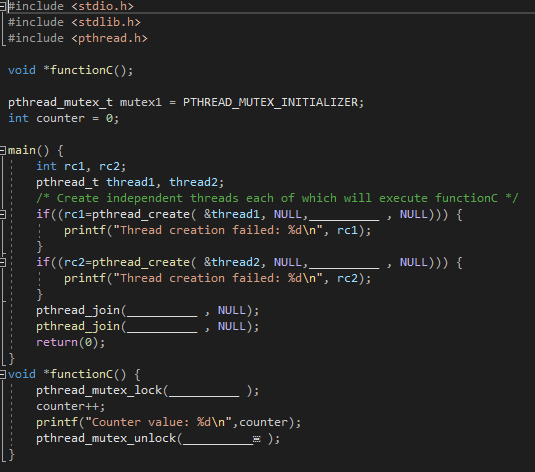This screenshot has height=472, width=535.
Task: Click the blank argument after &thread2, NULL
Action: 344,263
